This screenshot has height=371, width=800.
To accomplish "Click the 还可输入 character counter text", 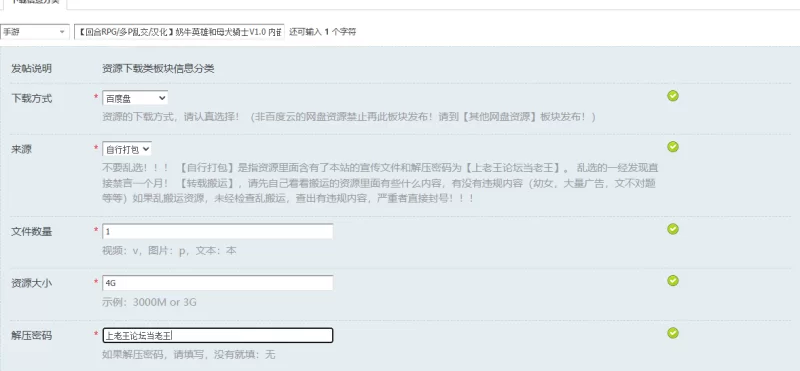I will pyautogui.click(x=322, y=32).
